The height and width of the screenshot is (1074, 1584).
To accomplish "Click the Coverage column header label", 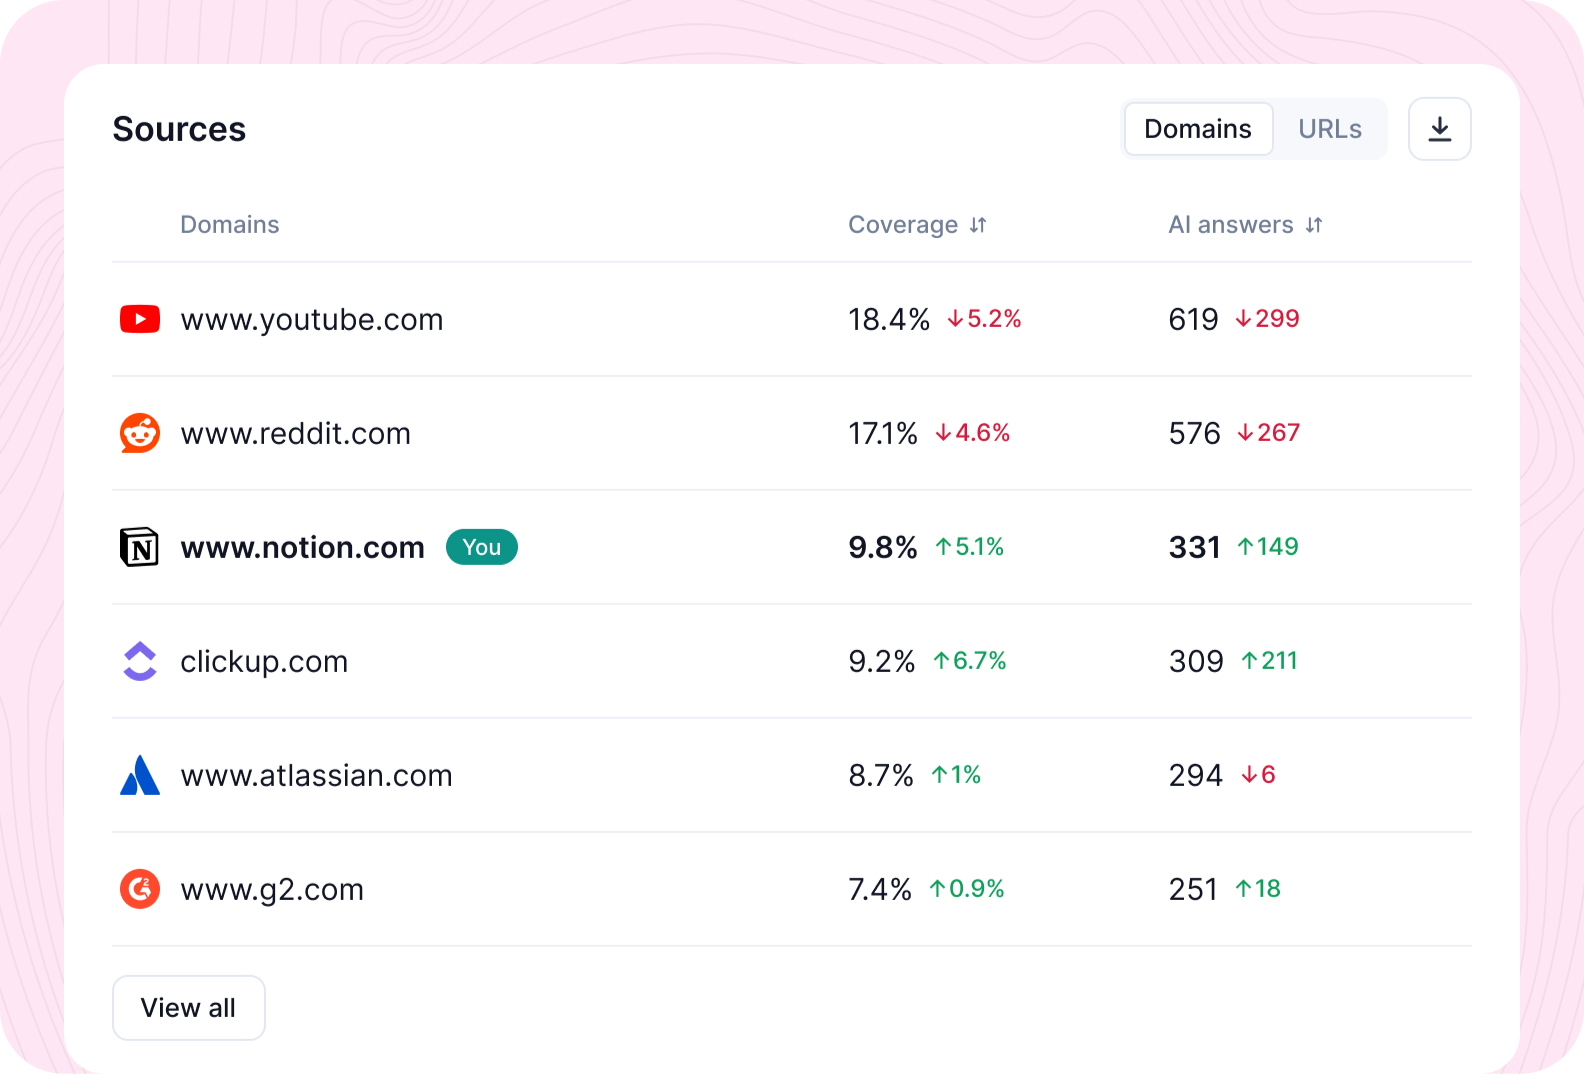I will tap(903, 225).
